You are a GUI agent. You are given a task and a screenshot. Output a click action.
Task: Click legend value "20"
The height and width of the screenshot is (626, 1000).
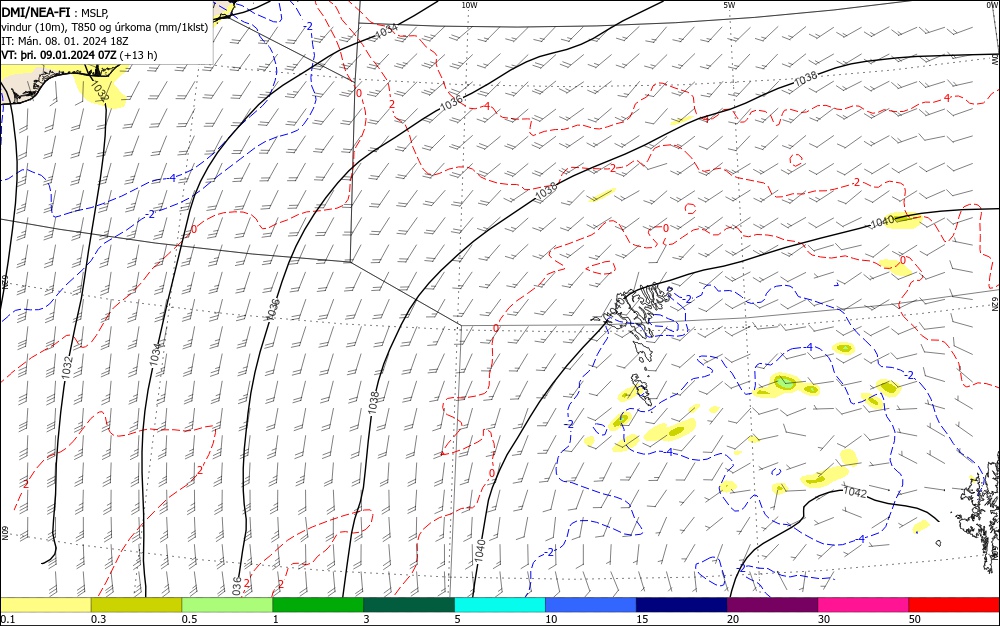click(733, 619)
